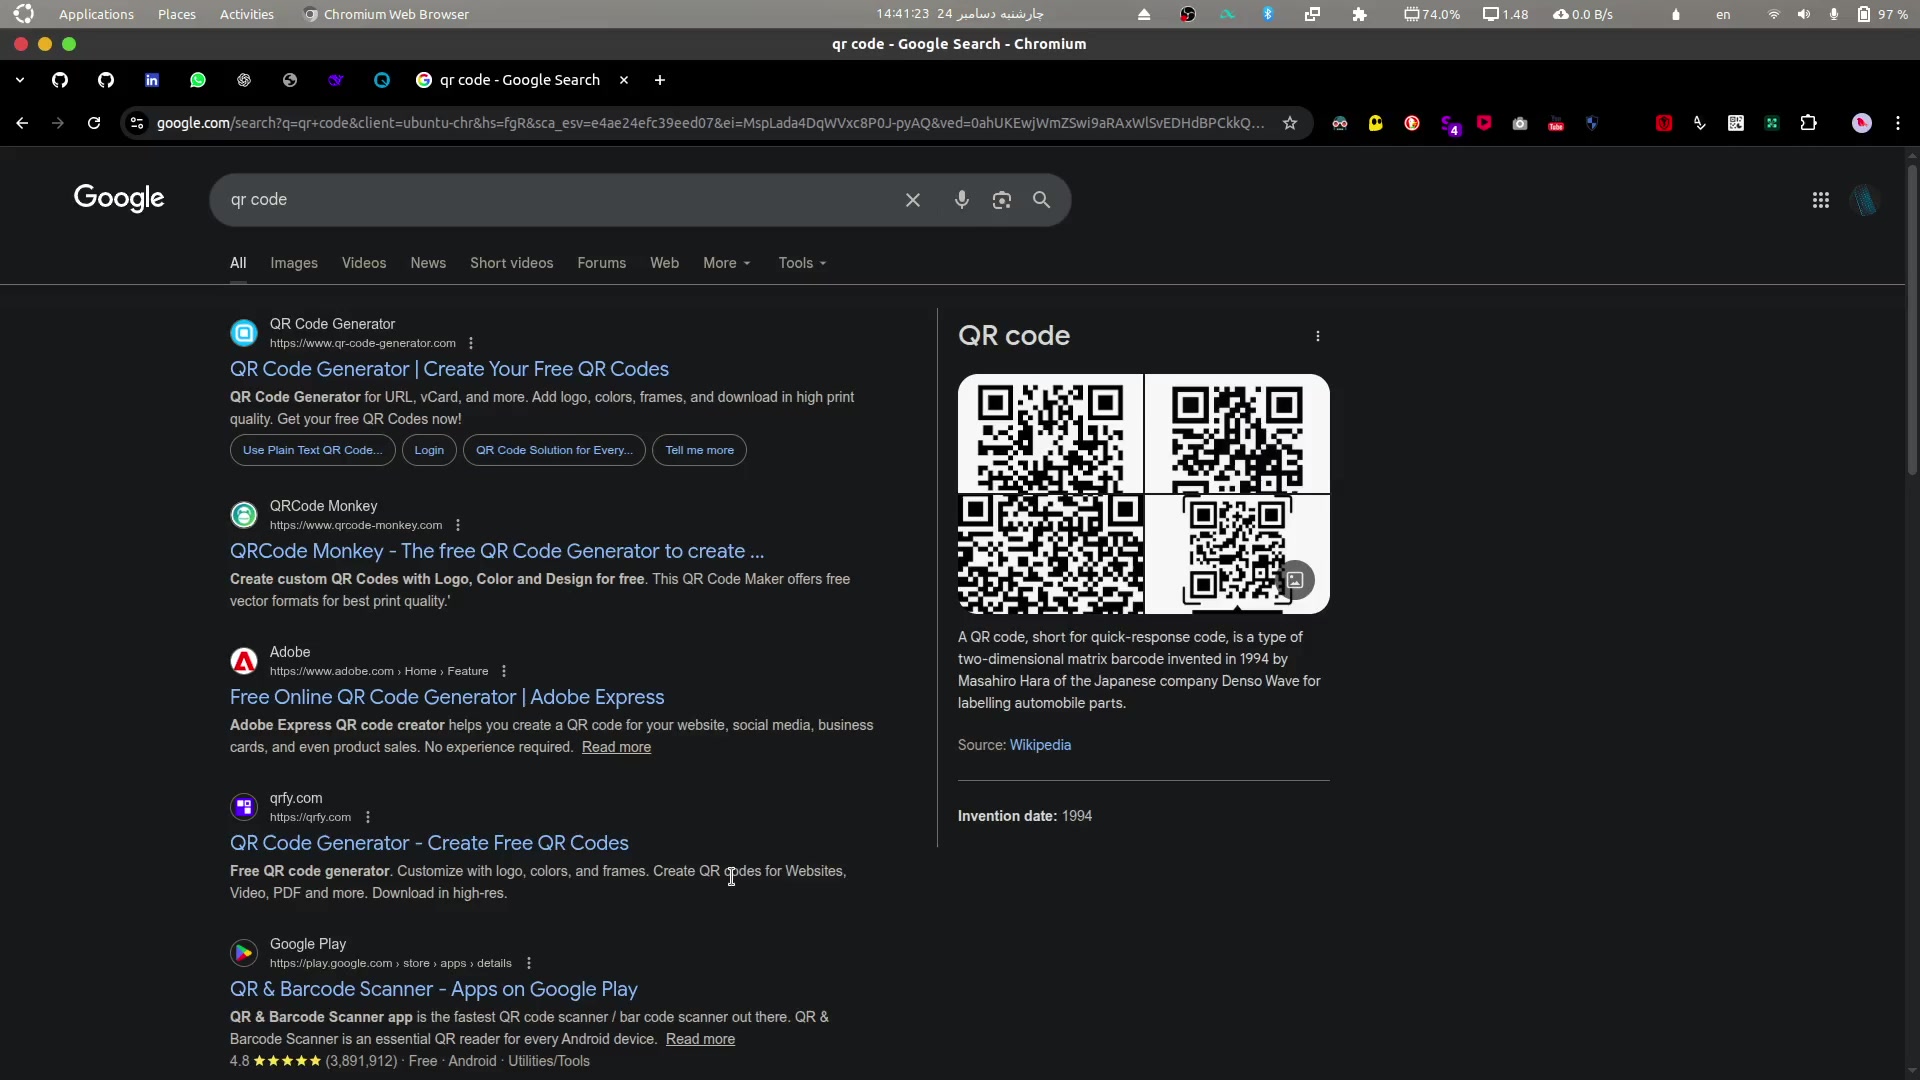Open the Tools dropdown
Image resolution: width=1920 pixels, height=1080 pixels.
(x=802, y=263)
